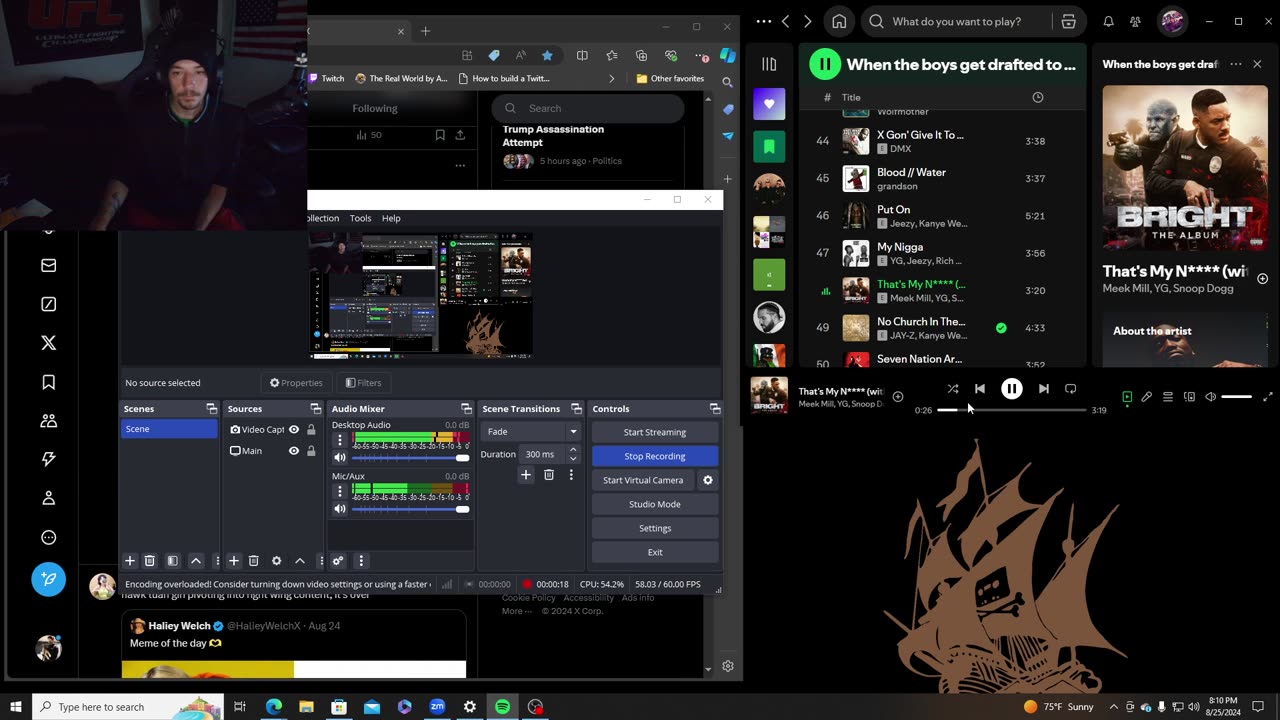Toggle Main source visibility
The height and width of the screenshot is (720, 1280).
(x=294, y=451)
